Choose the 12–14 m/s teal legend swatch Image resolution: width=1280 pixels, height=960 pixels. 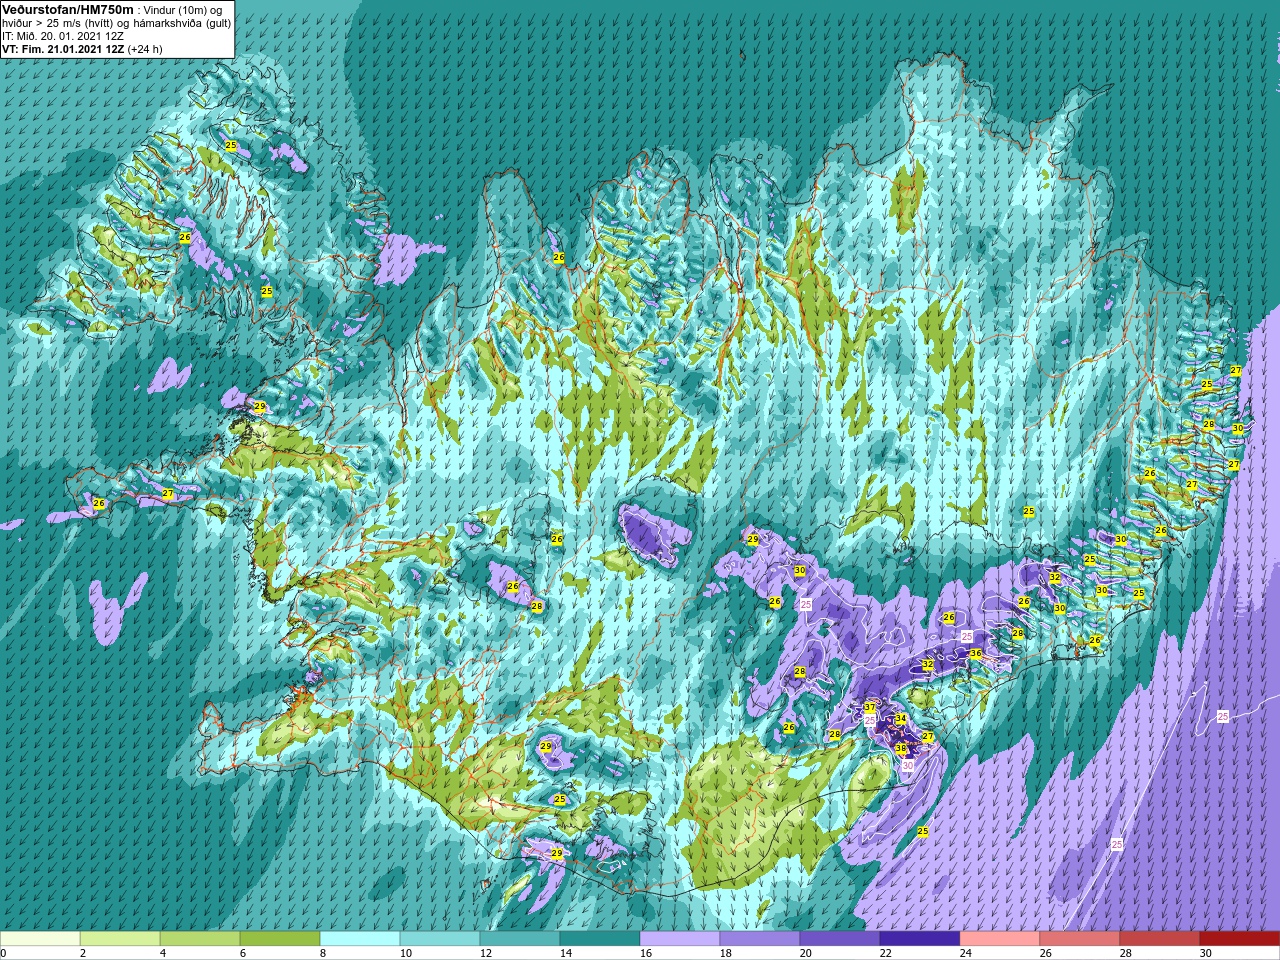(520, 939)
